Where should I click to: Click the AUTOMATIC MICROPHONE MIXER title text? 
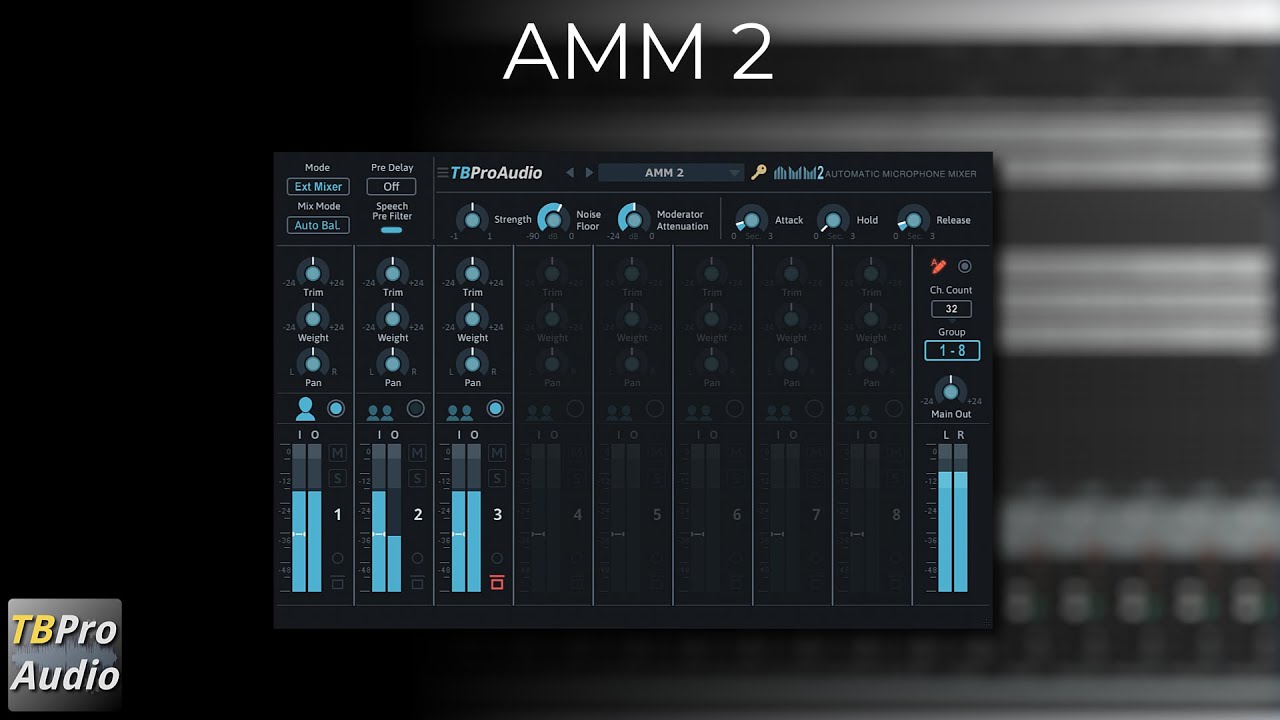click(x=901, y=174)
